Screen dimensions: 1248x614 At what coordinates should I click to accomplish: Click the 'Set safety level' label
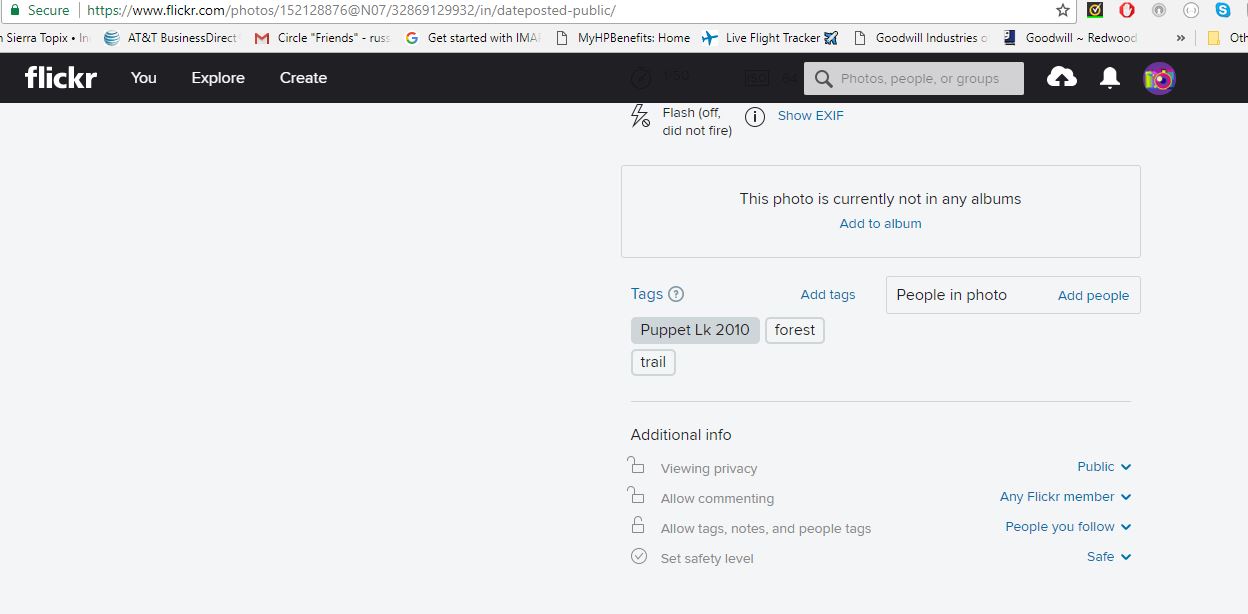(707, 558)
